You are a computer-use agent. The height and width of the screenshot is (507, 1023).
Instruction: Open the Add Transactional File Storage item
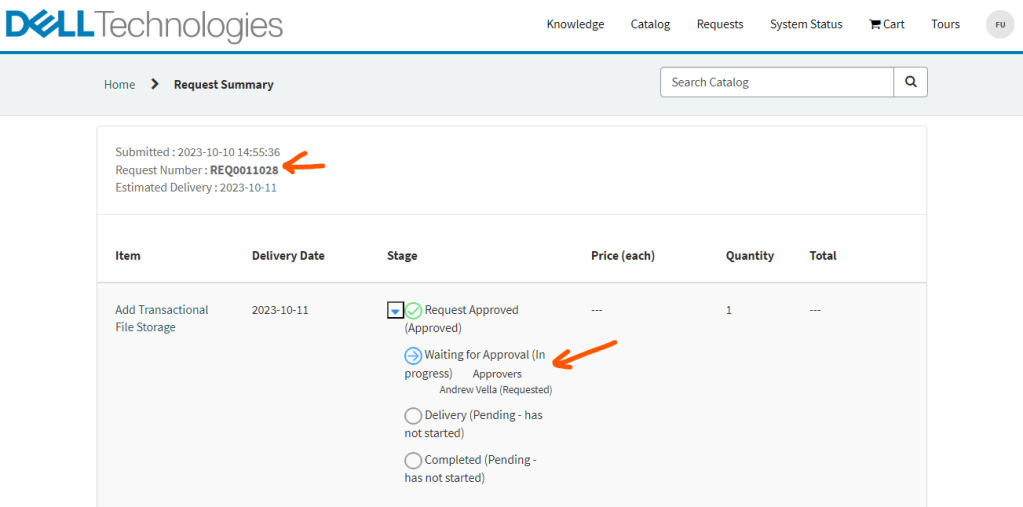tap(161, 318)
